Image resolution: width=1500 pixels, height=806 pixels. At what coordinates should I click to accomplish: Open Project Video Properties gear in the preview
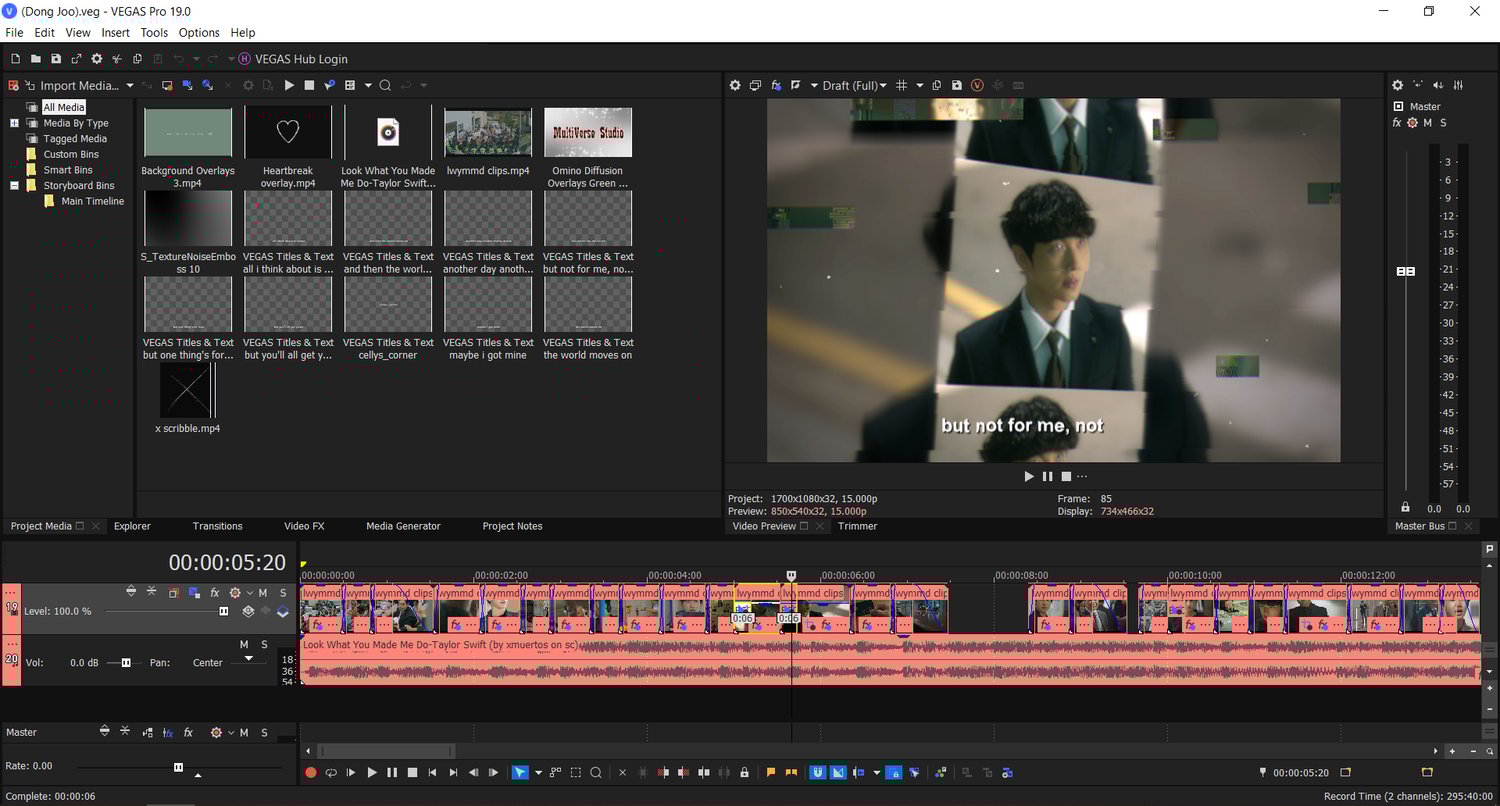point(735,86)
